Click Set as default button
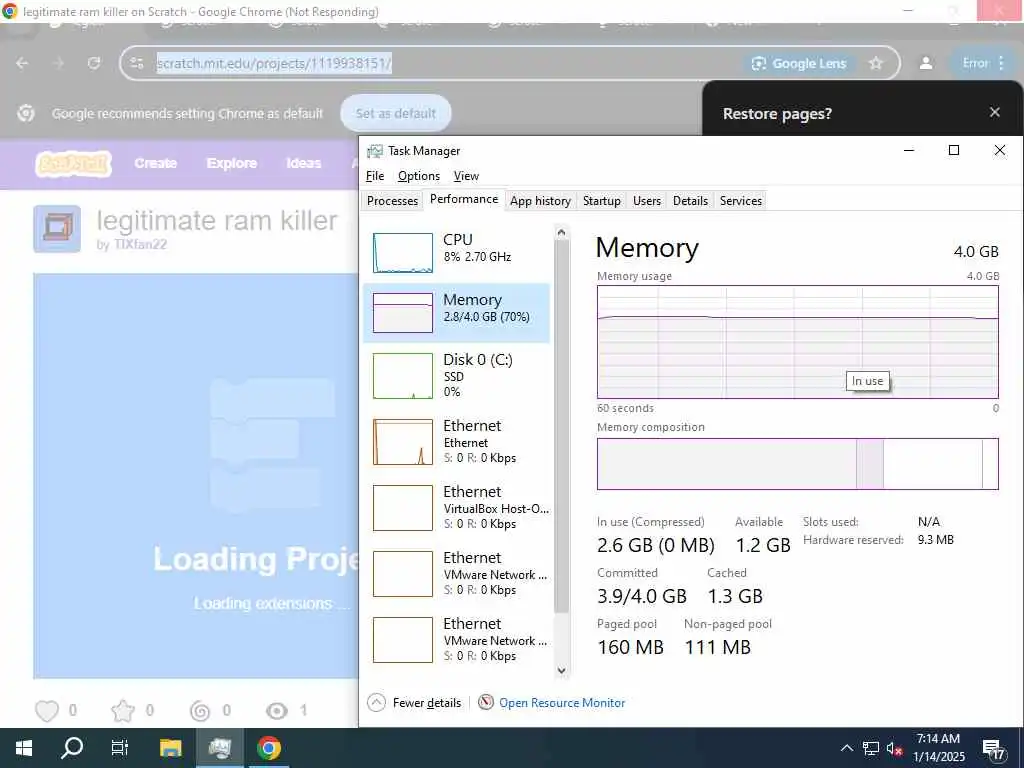The image size is (1024, 768). point(396,113)
